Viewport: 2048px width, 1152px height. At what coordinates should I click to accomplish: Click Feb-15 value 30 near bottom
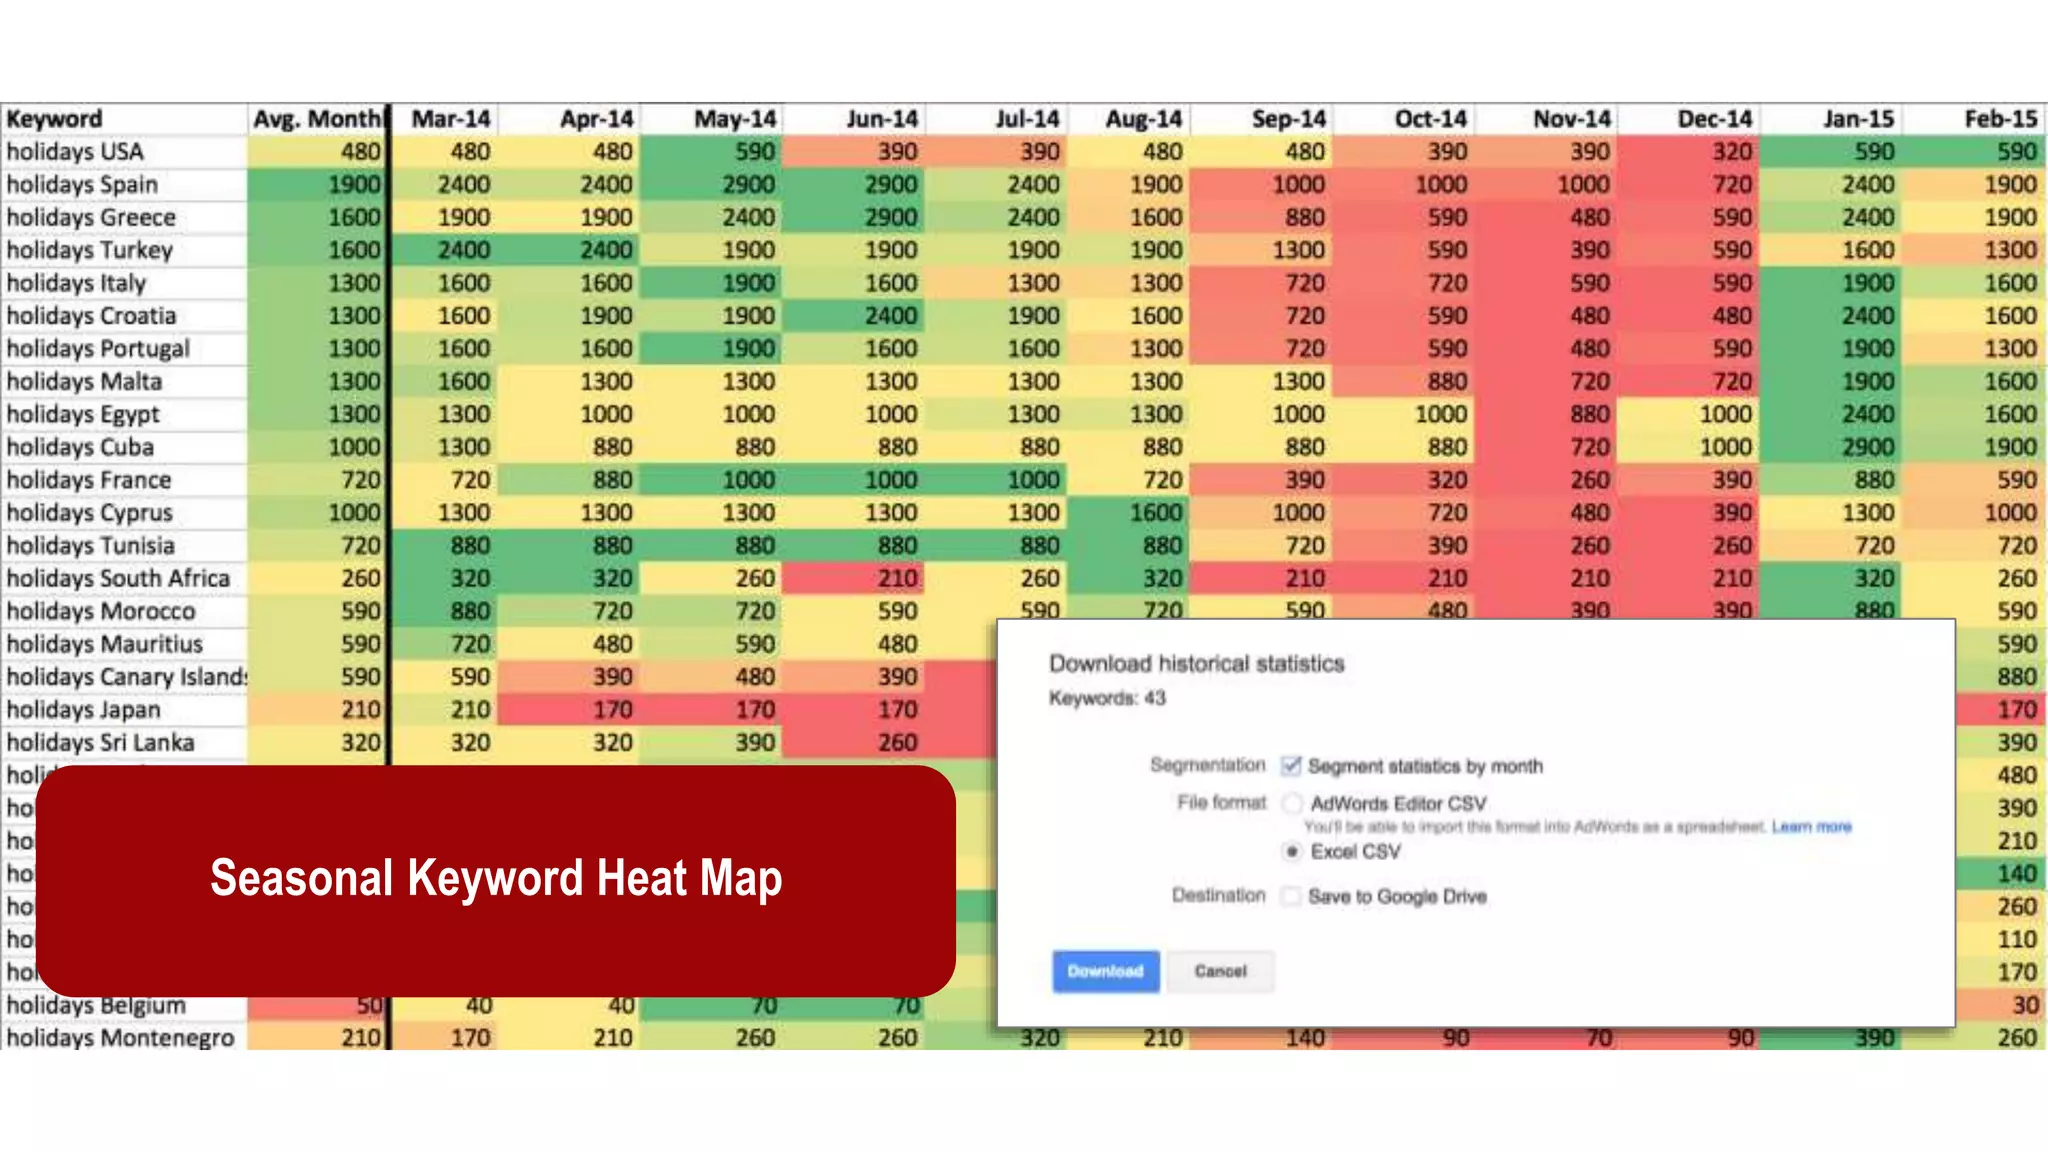point(2001,1005)
